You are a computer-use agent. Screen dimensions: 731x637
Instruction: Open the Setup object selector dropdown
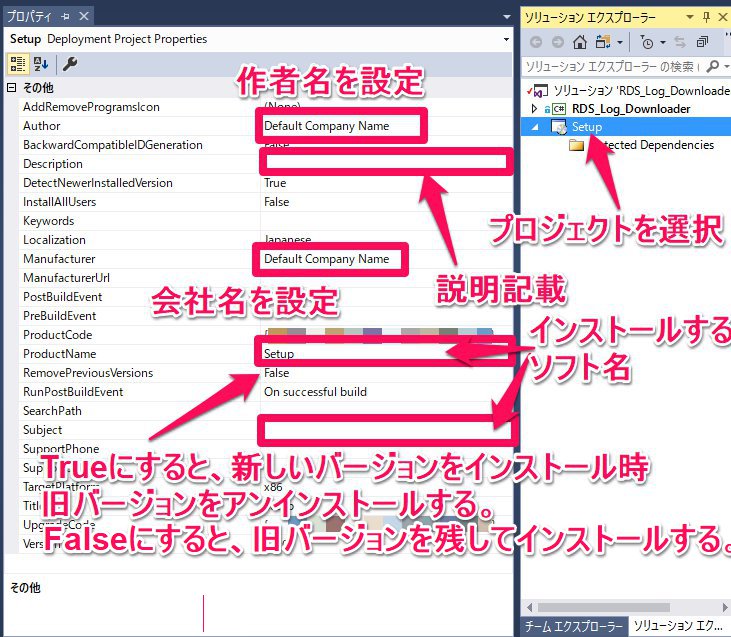pyautogui.click(x=506, y=39)
